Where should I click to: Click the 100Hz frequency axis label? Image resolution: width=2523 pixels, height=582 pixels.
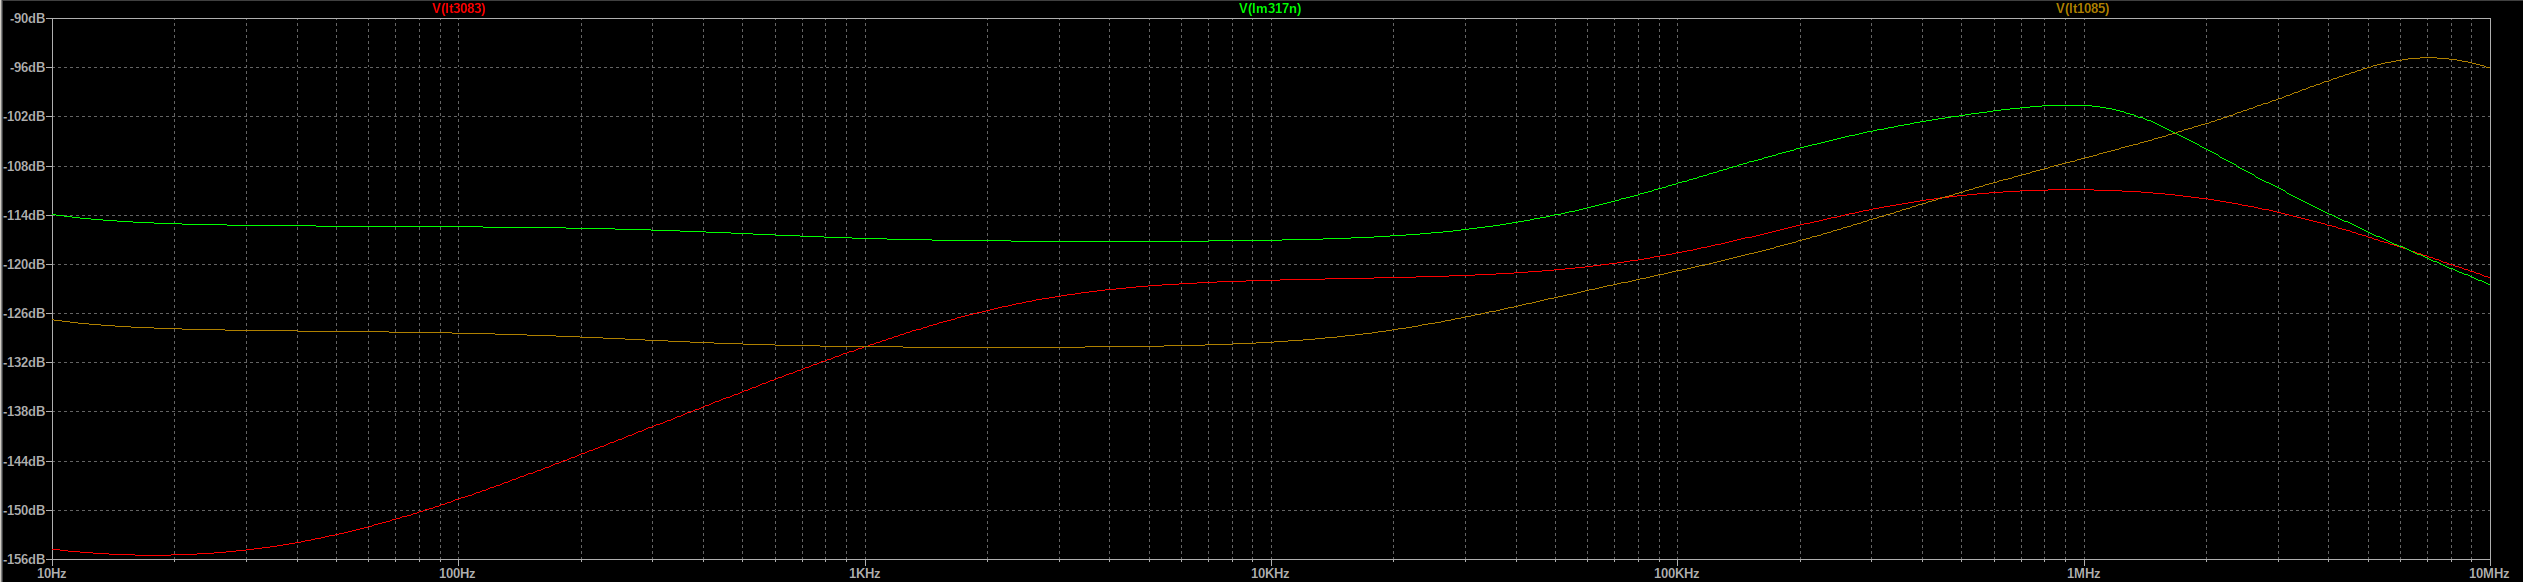(x=457, y=574)
